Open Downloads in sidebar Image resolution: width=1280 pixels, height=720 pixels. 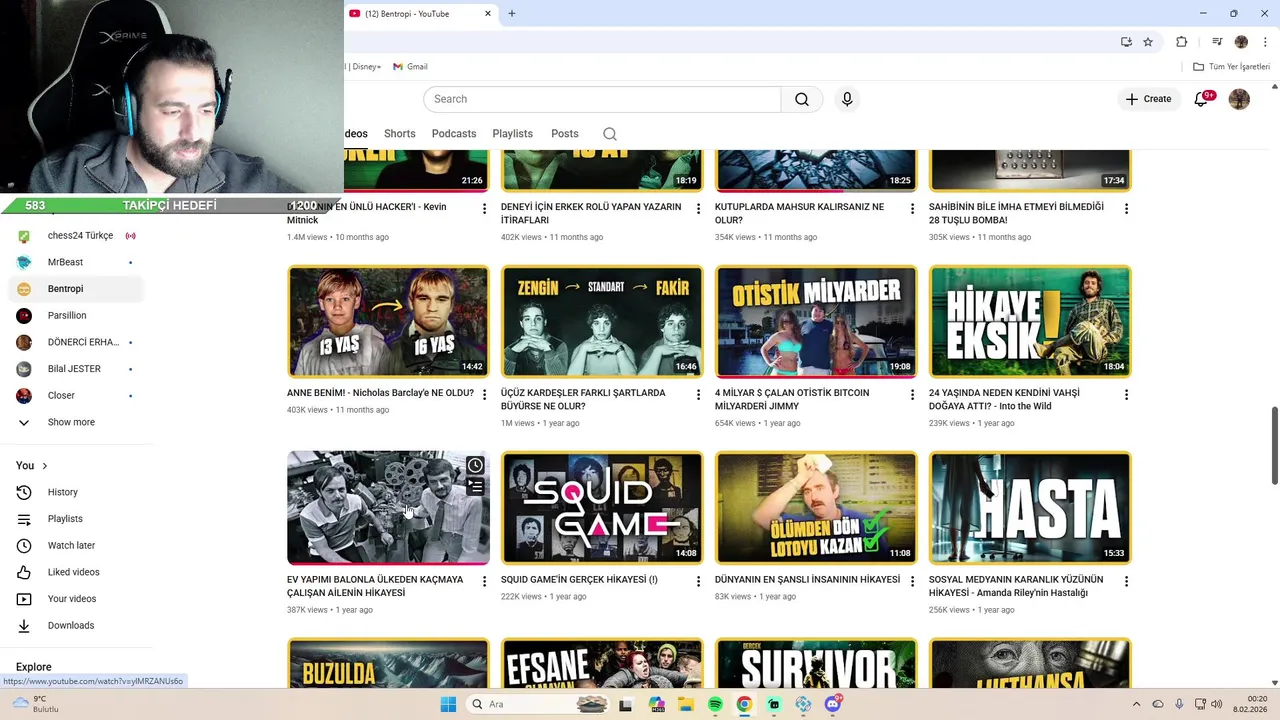pos(75,625)
